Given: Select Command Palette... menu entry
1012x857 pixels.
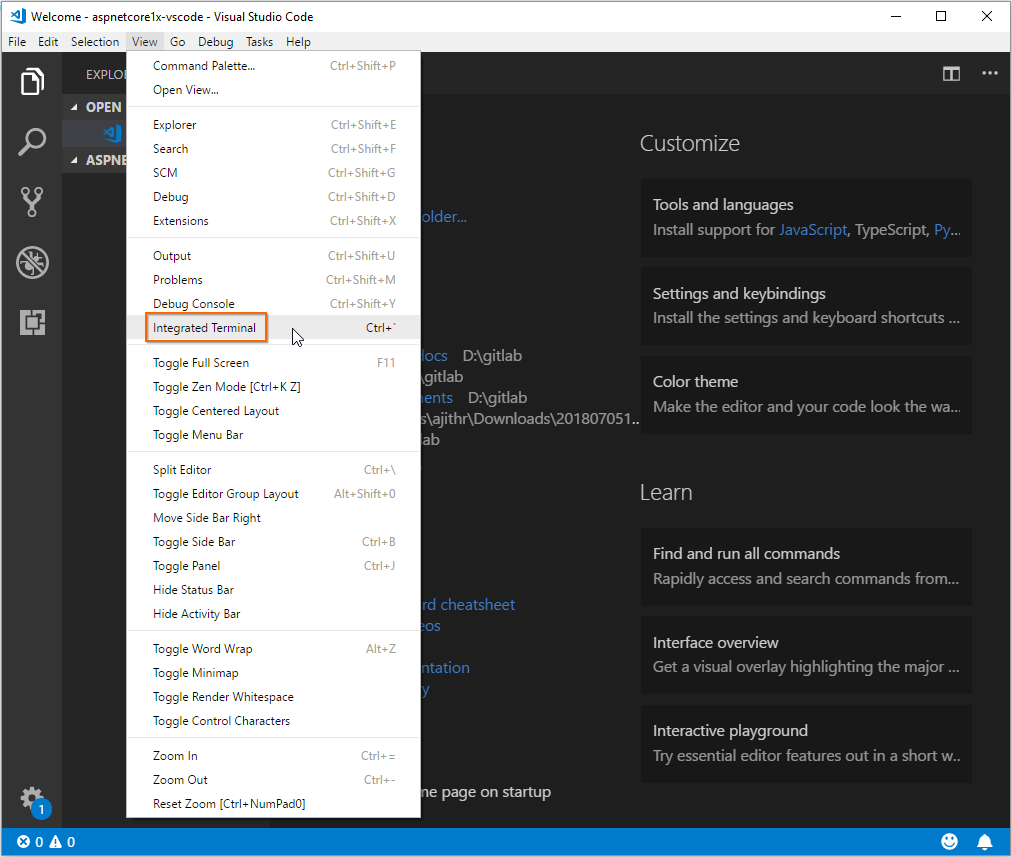Looking at the screenshot, I should (274, 66).
